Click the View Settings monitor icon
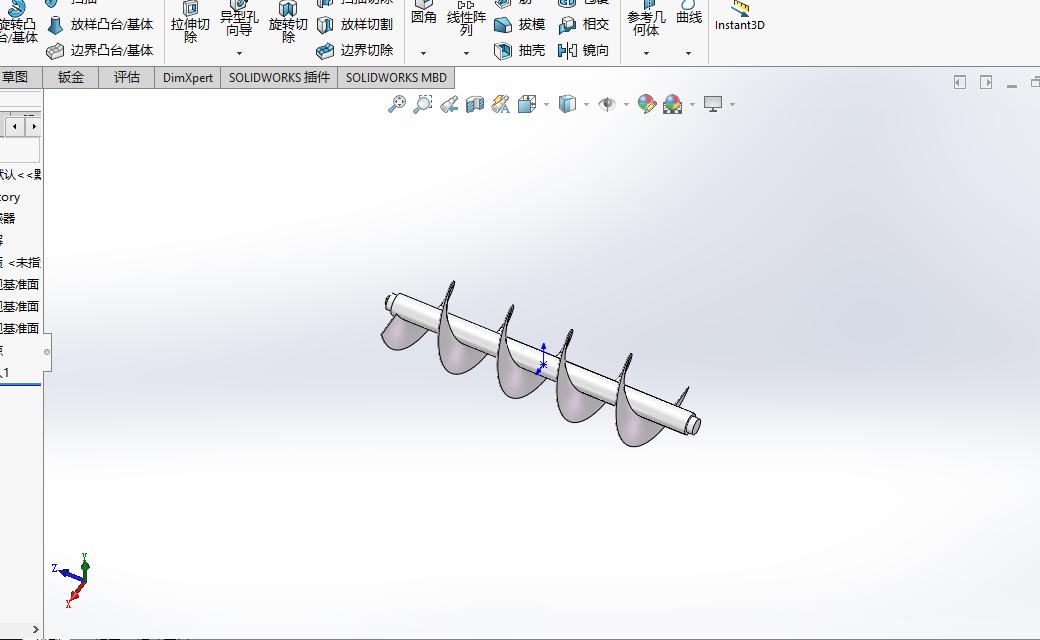Viewport: 1040px width, 640px height. pos(713,104)
